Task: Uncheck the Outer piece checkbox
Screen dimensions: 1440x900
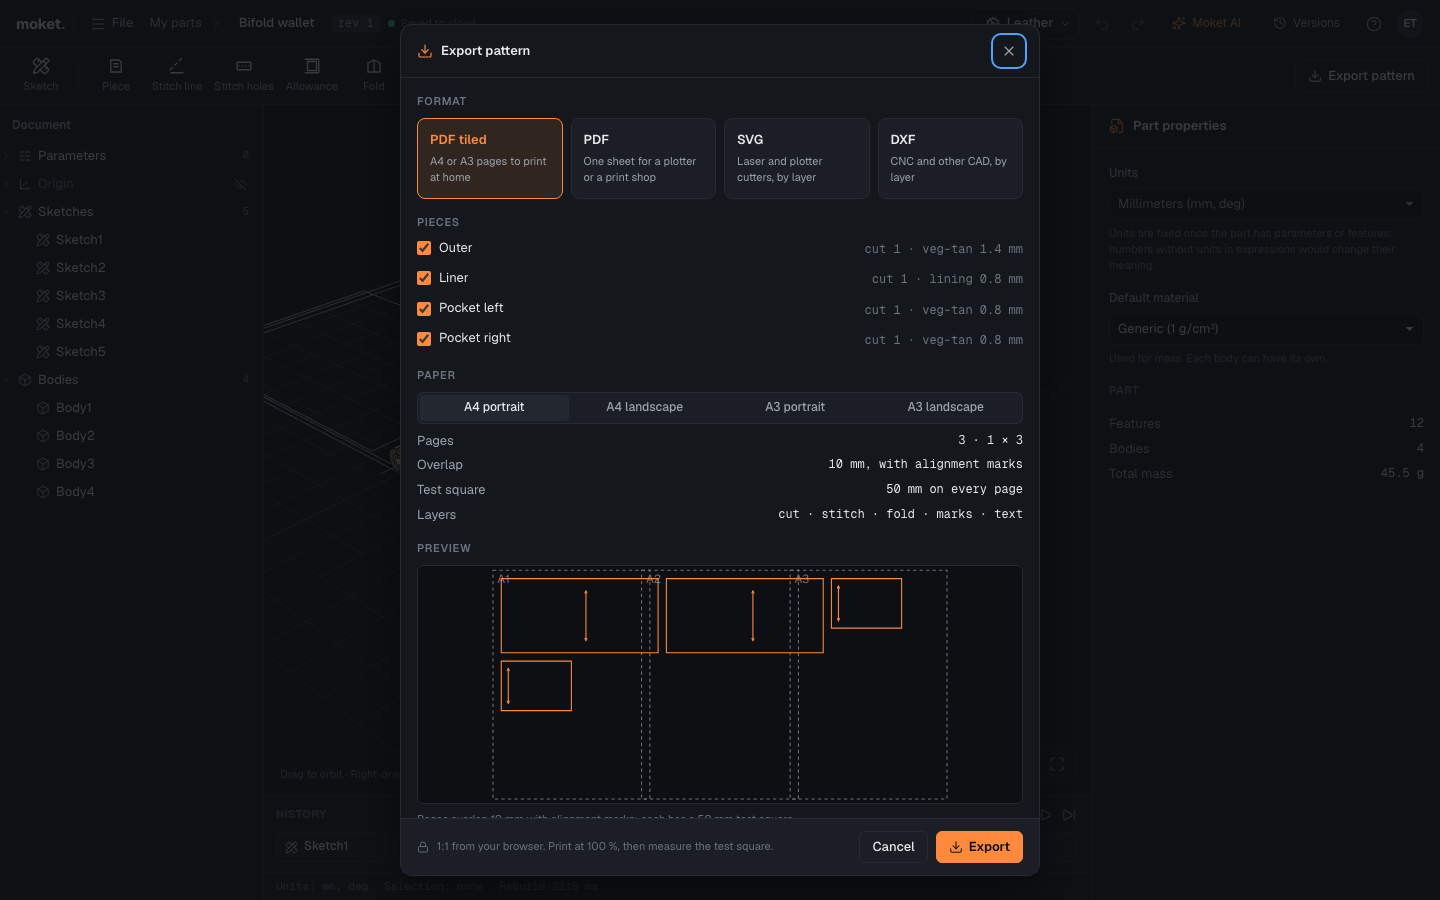Action: click(424, 248)
